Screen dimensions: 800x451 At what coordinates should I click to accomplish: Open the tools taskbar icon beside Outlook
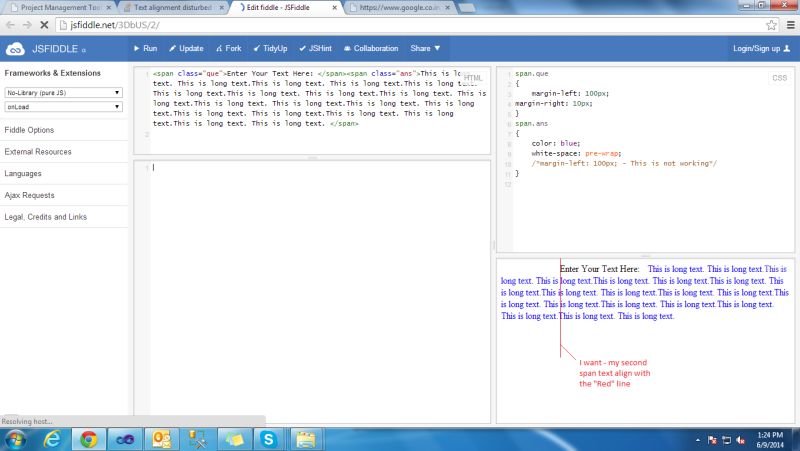point(197,439)
